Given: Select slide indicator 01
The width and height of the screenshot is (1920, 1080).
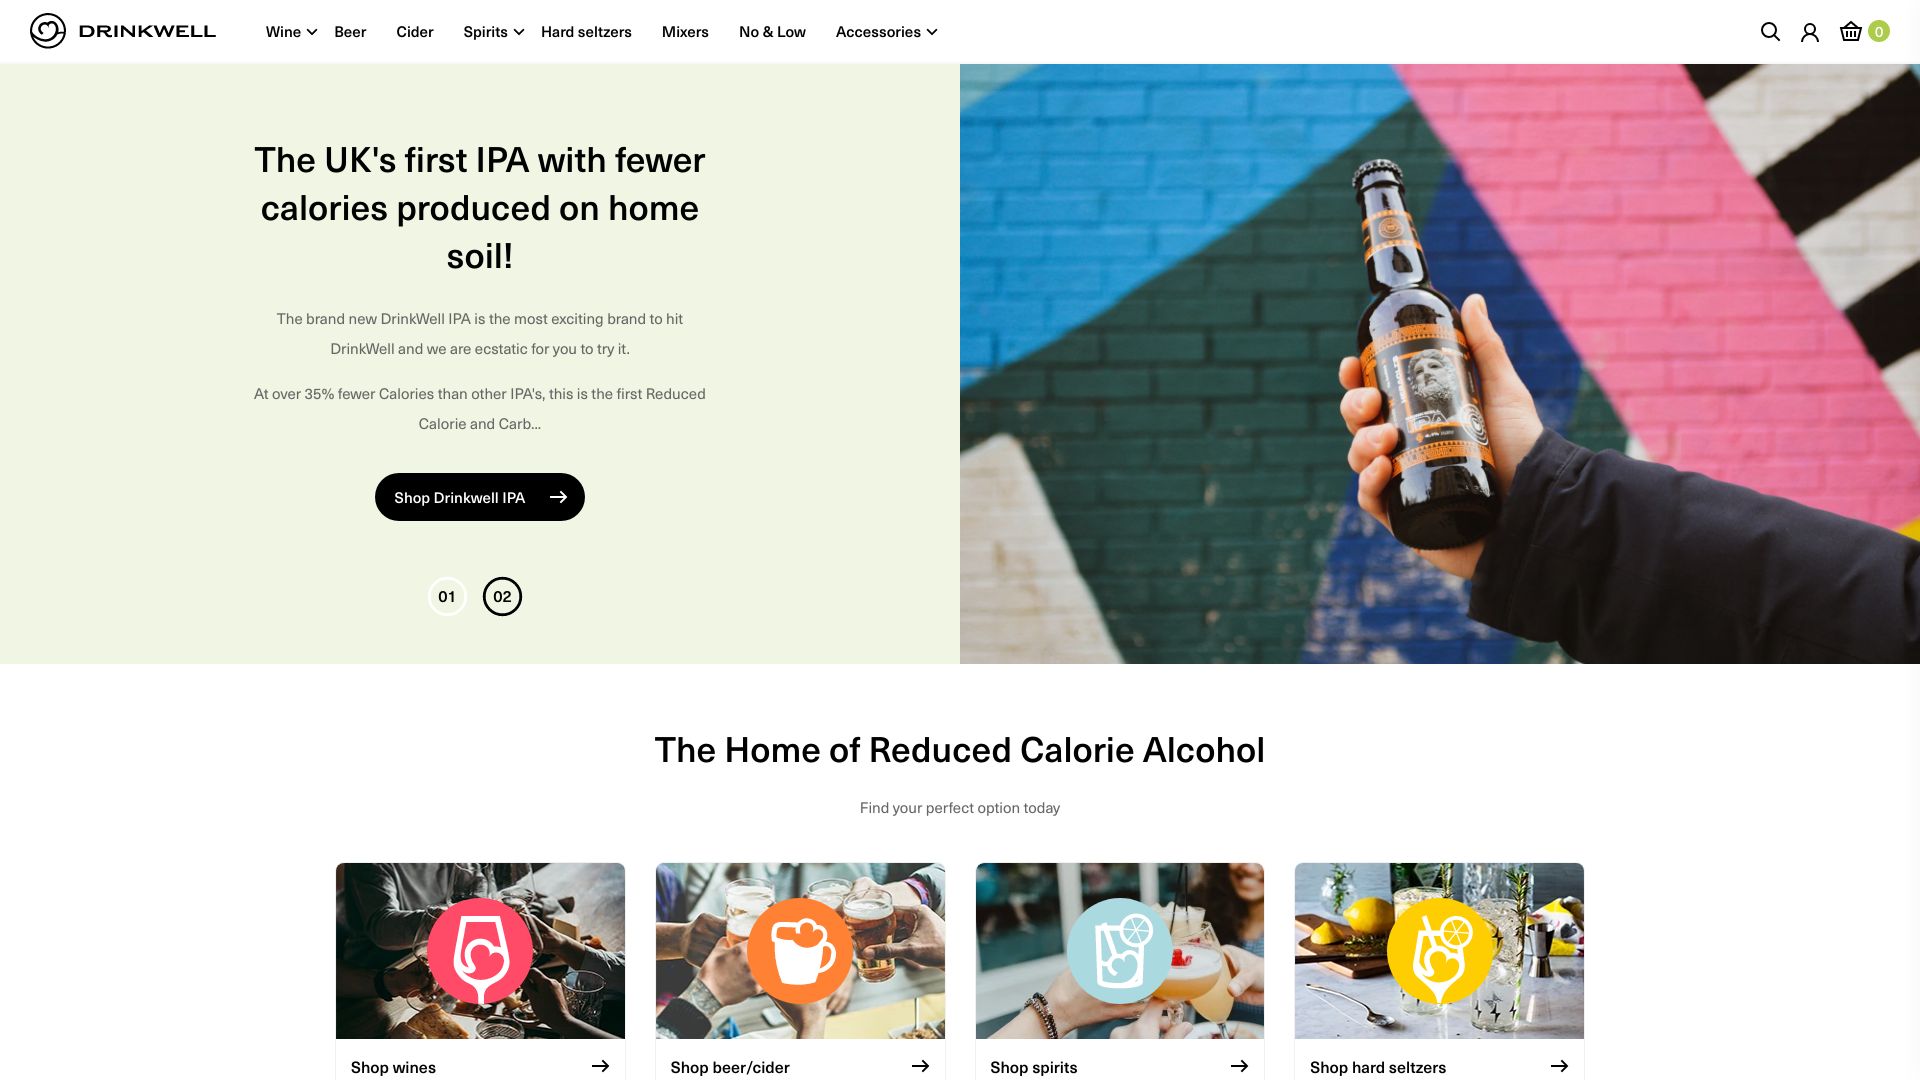Looking at the screenshot, I should pos(447,596).
